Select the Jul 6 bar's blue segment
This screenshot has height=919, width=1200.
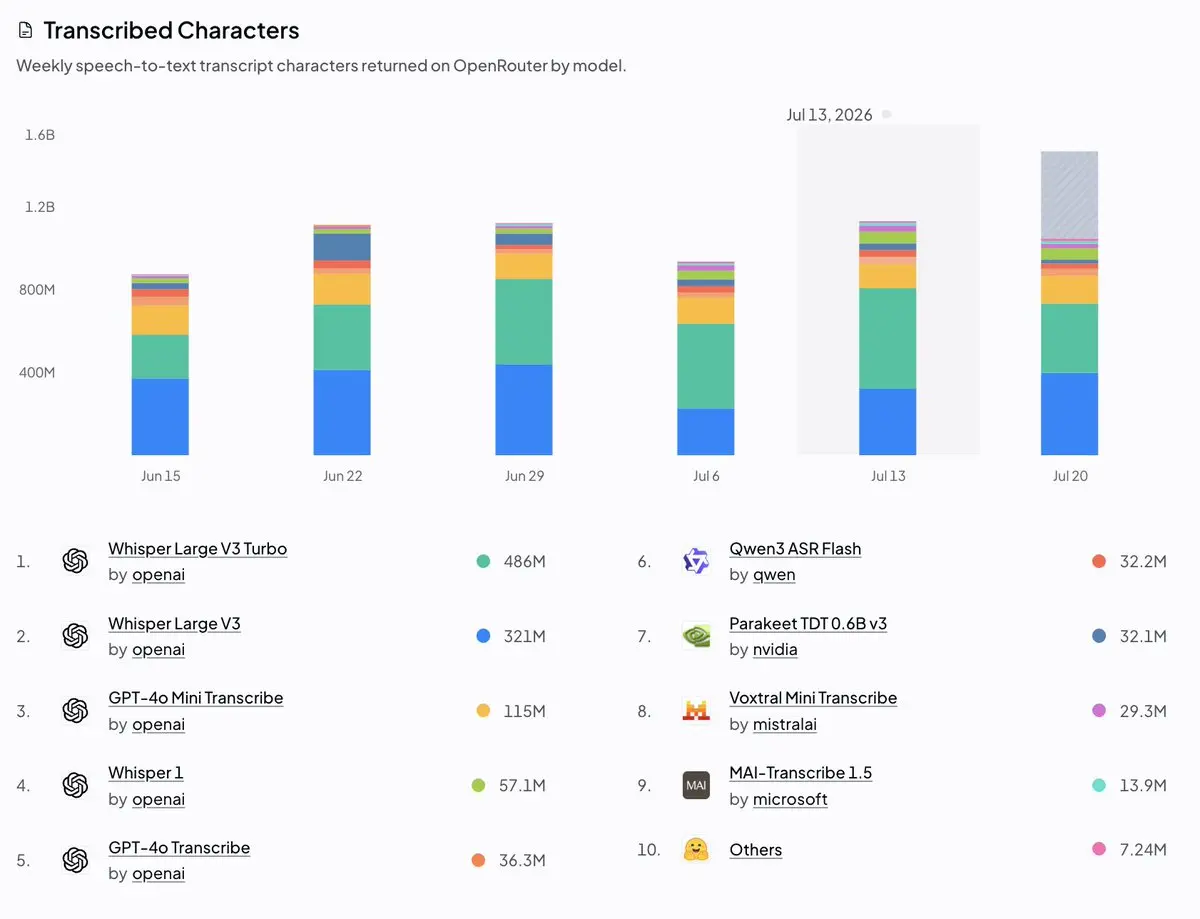[x=706, y=432]
